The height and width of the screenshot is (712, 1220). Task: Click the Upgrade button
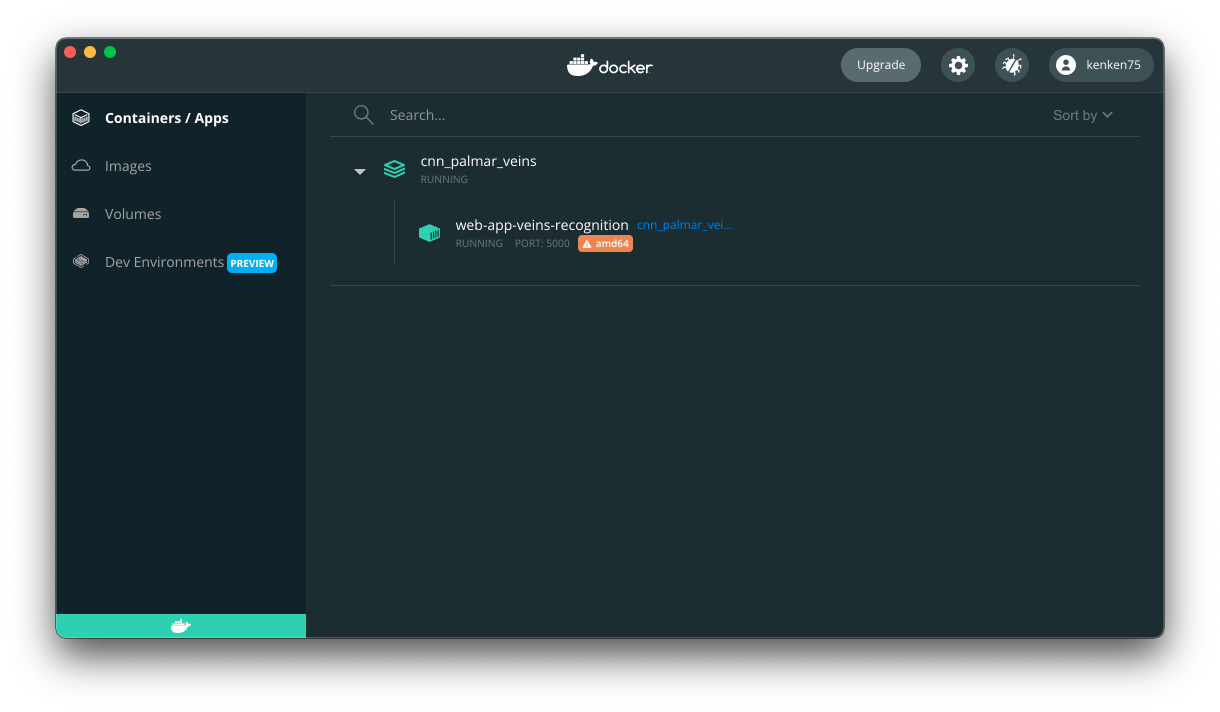881,65
